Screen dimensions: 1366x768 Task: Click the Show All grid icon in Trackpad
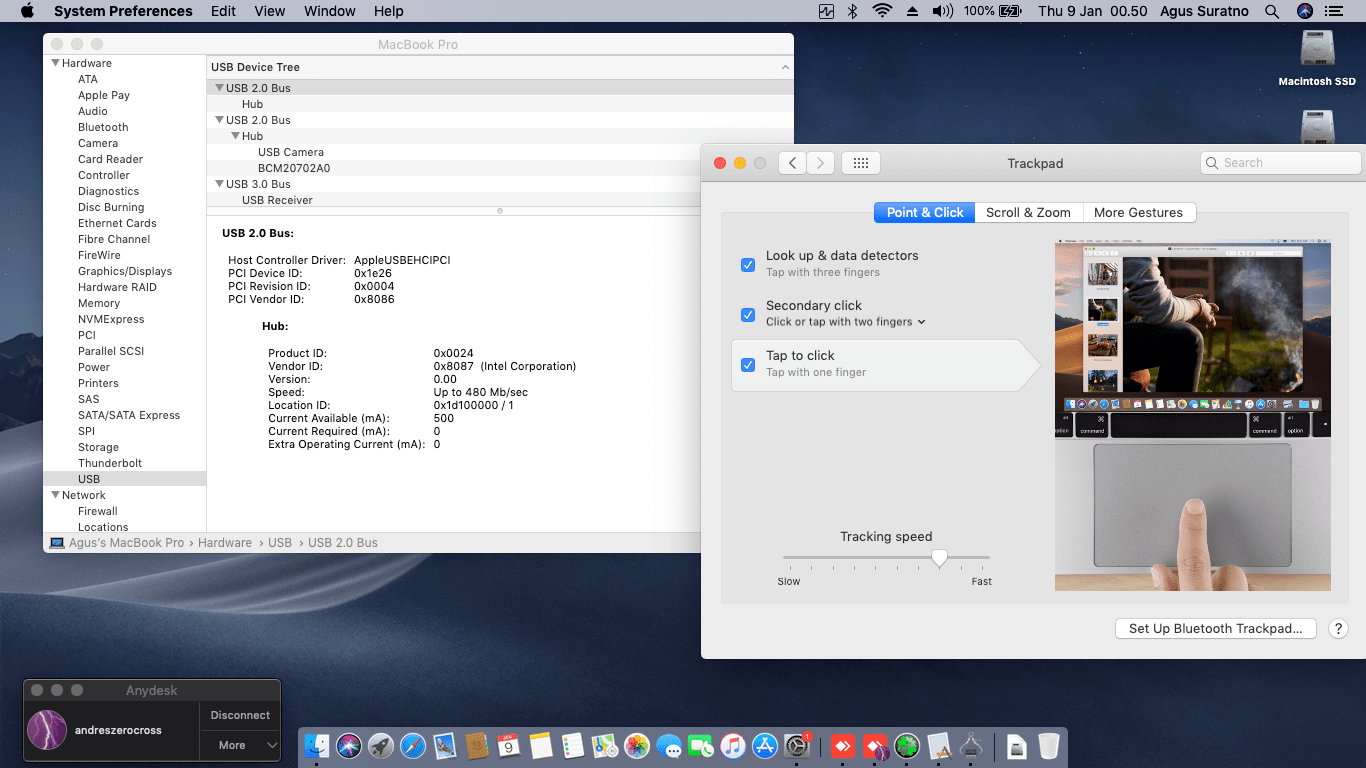(860, 163)
